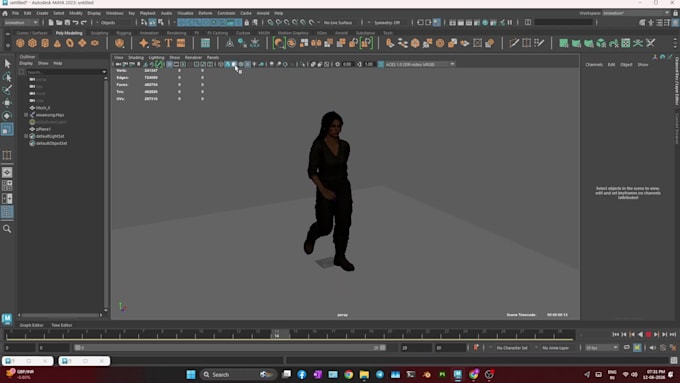Viewport: 680px width, 383px height.
Task: Click the multi-cut pencil shelf icon
Action: pos(514,43)
